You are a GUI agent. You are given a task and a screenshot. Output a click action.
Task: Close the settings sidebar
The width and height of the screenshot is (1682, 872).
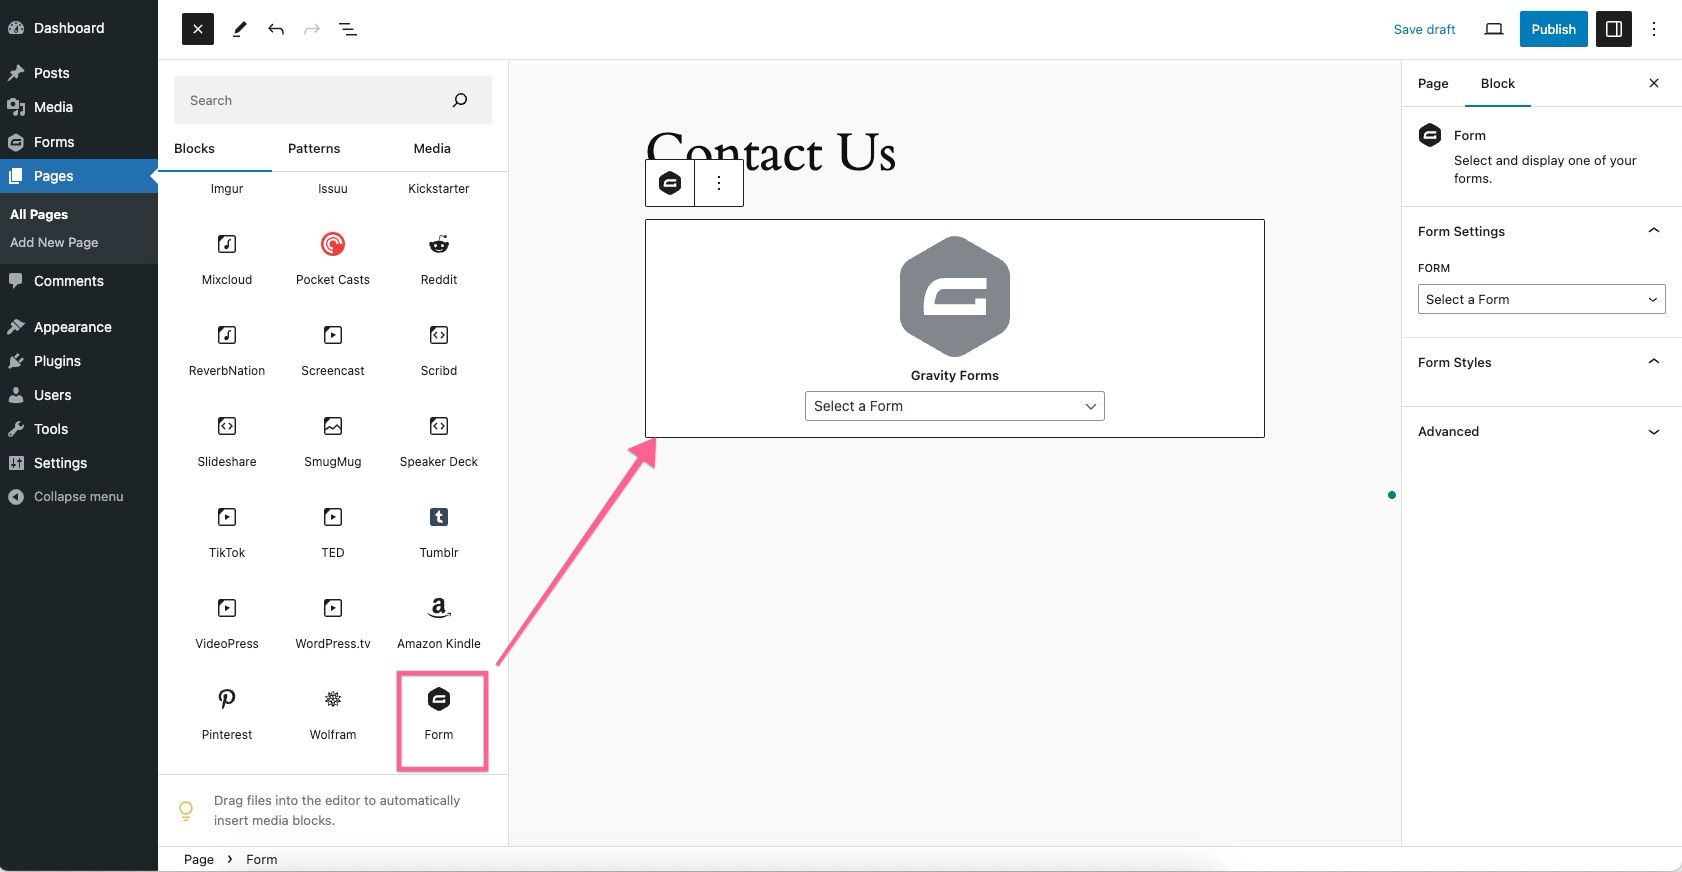(1654, 83)
